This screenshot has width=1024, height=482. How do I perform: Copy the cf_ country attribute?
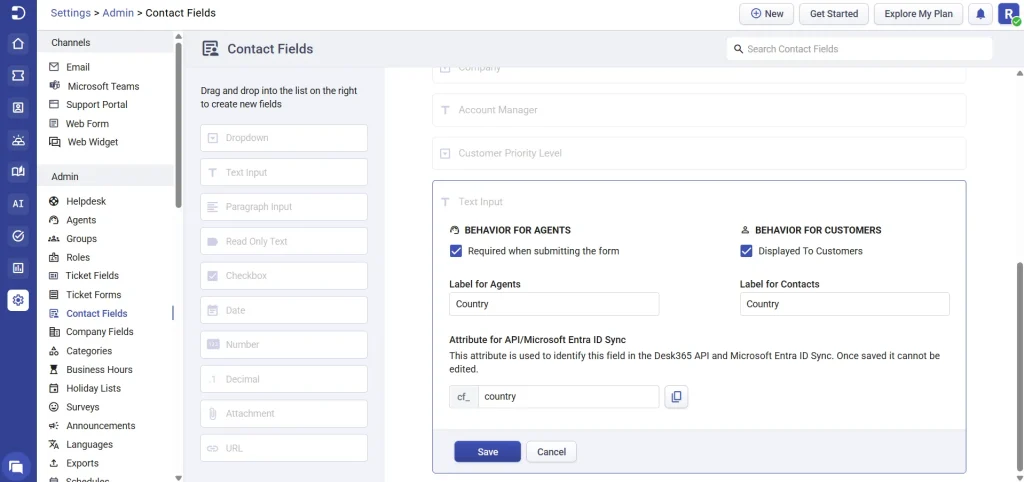[676, 396]
